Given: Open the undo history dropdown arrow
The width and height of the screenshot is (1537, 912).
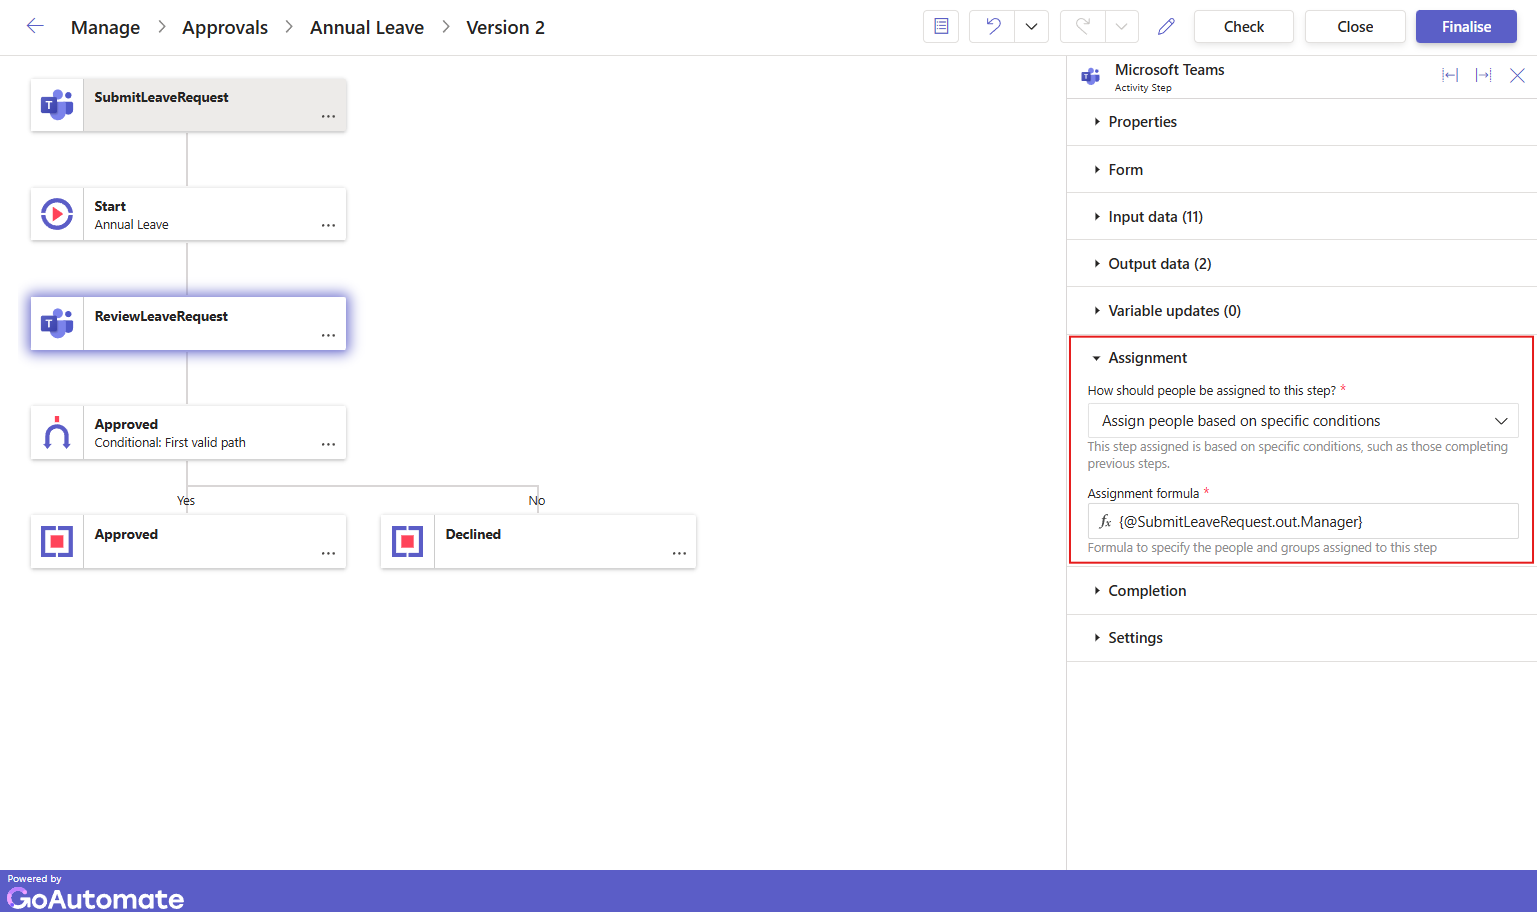Looking at the screenshot, I should pos(1031,27).
